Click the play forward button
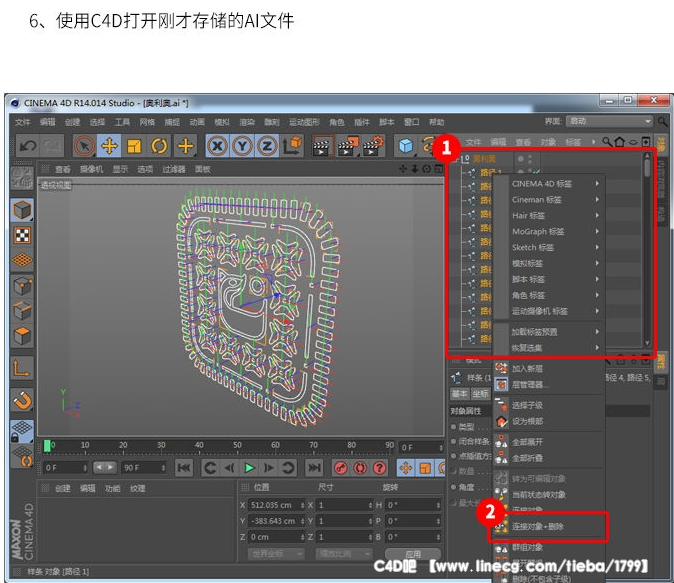 click(249, 467)
